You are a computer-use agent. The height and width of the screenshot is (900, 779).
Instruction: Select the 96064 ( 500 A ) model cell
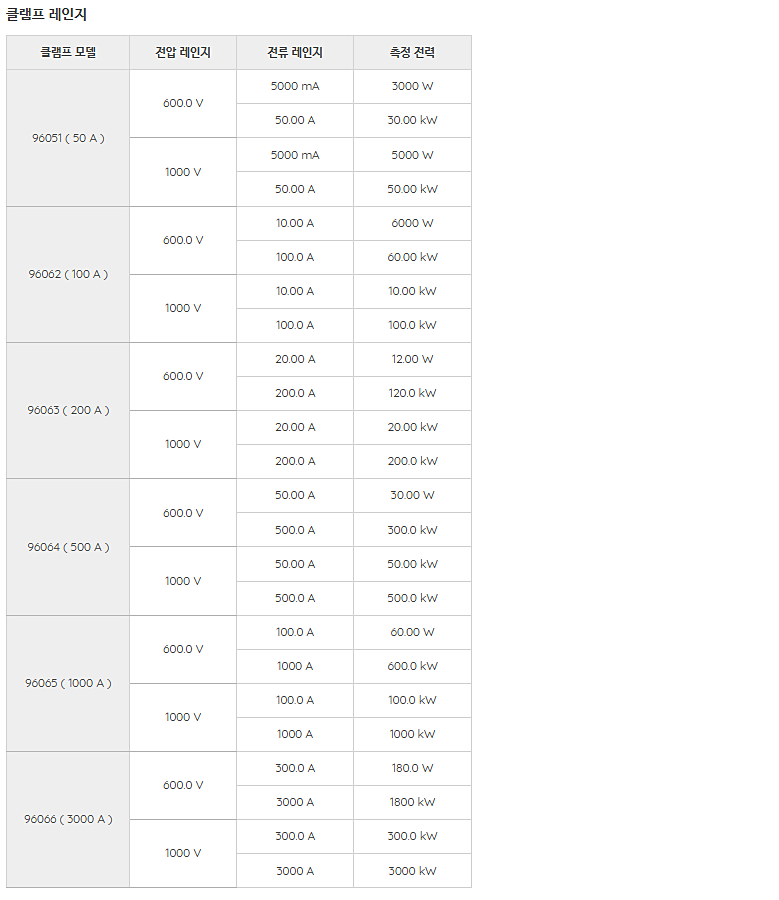(x=68, y=547)
